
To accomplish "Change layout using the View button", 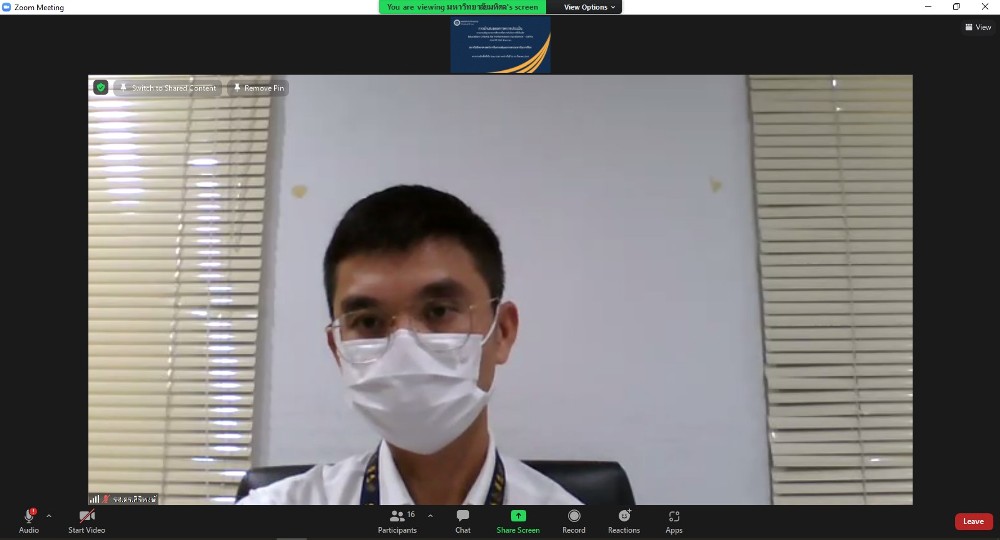I will pyautogui.click(x=978, y=27).
